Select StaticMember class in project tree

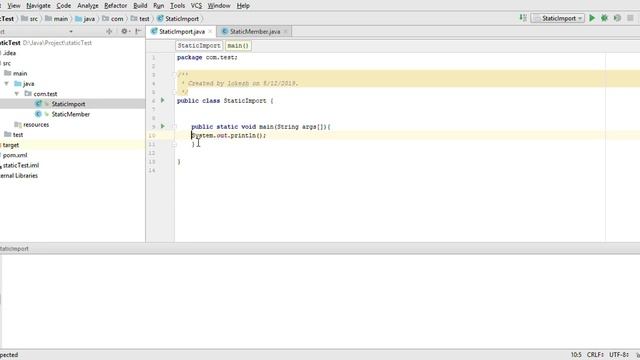[x=70, y=114]
